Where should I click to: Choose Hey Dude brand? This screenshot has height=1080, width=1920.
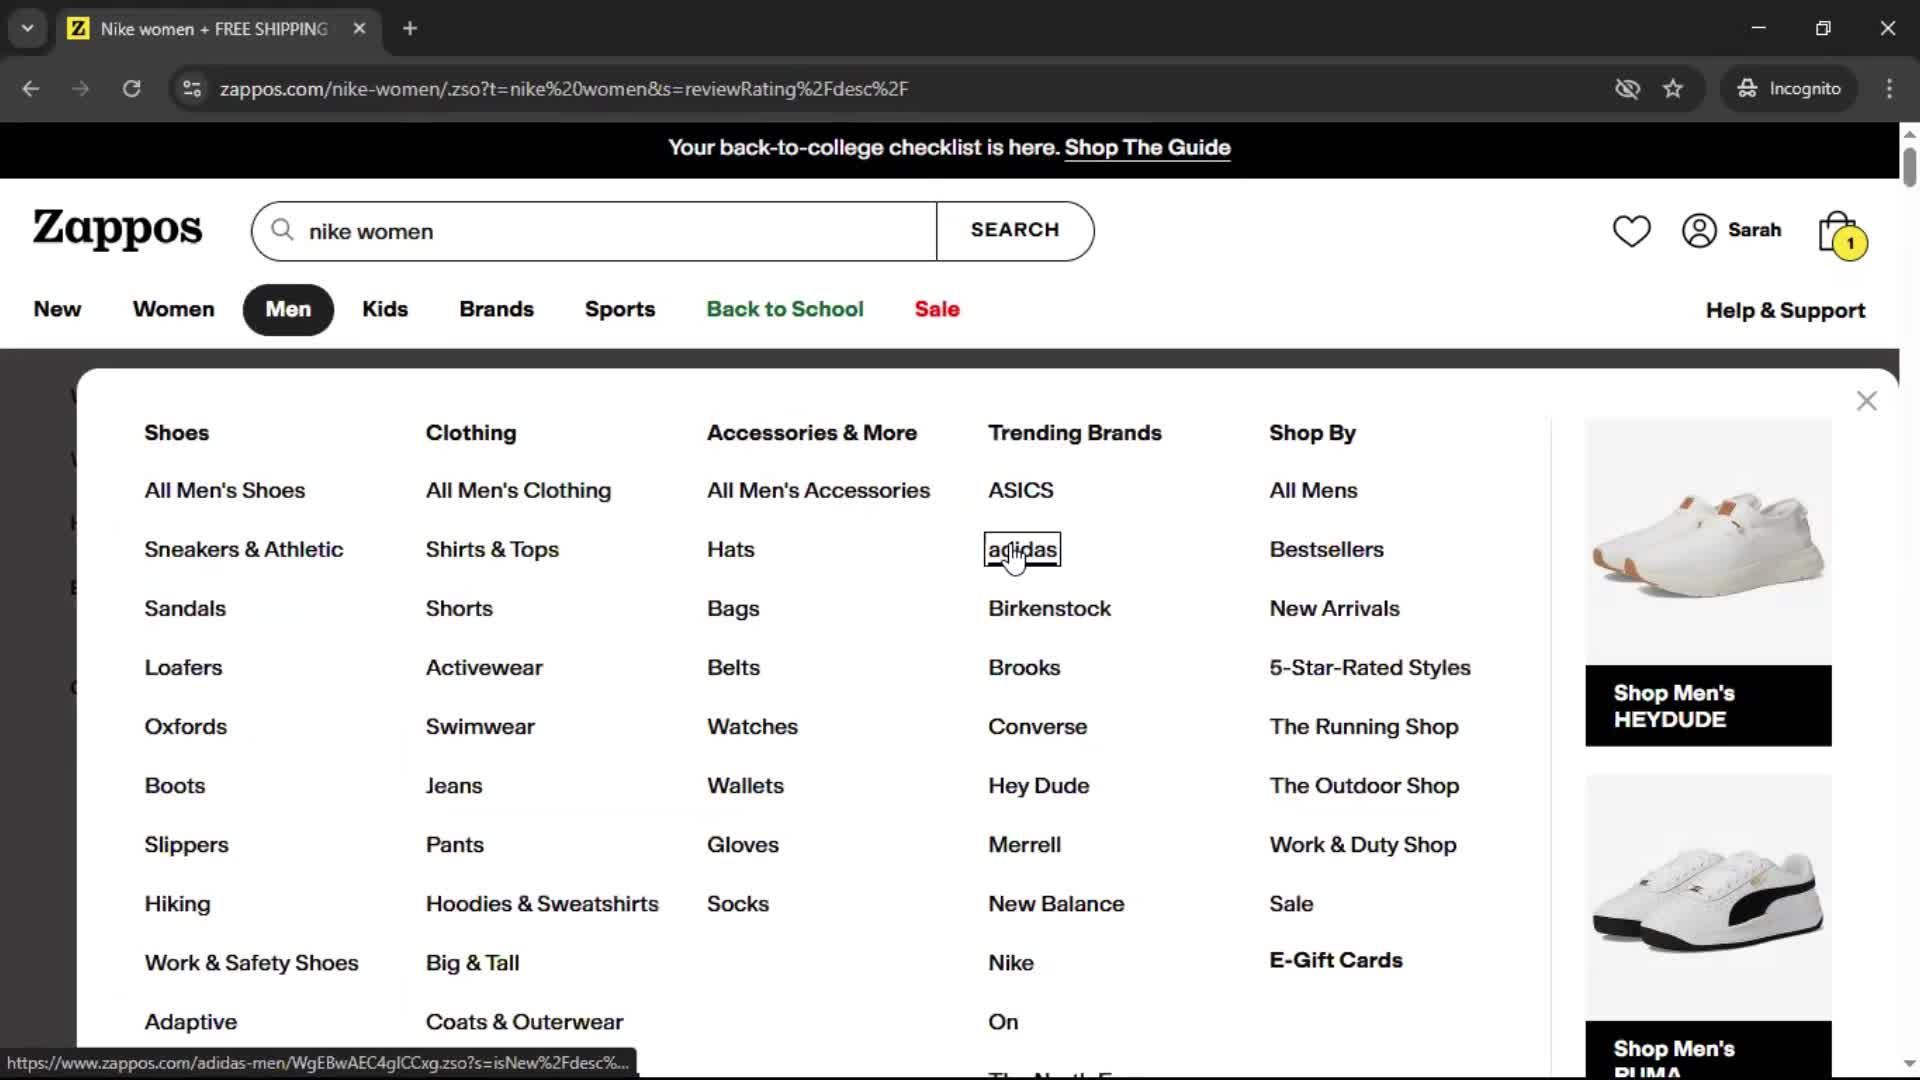(1038, 785)
